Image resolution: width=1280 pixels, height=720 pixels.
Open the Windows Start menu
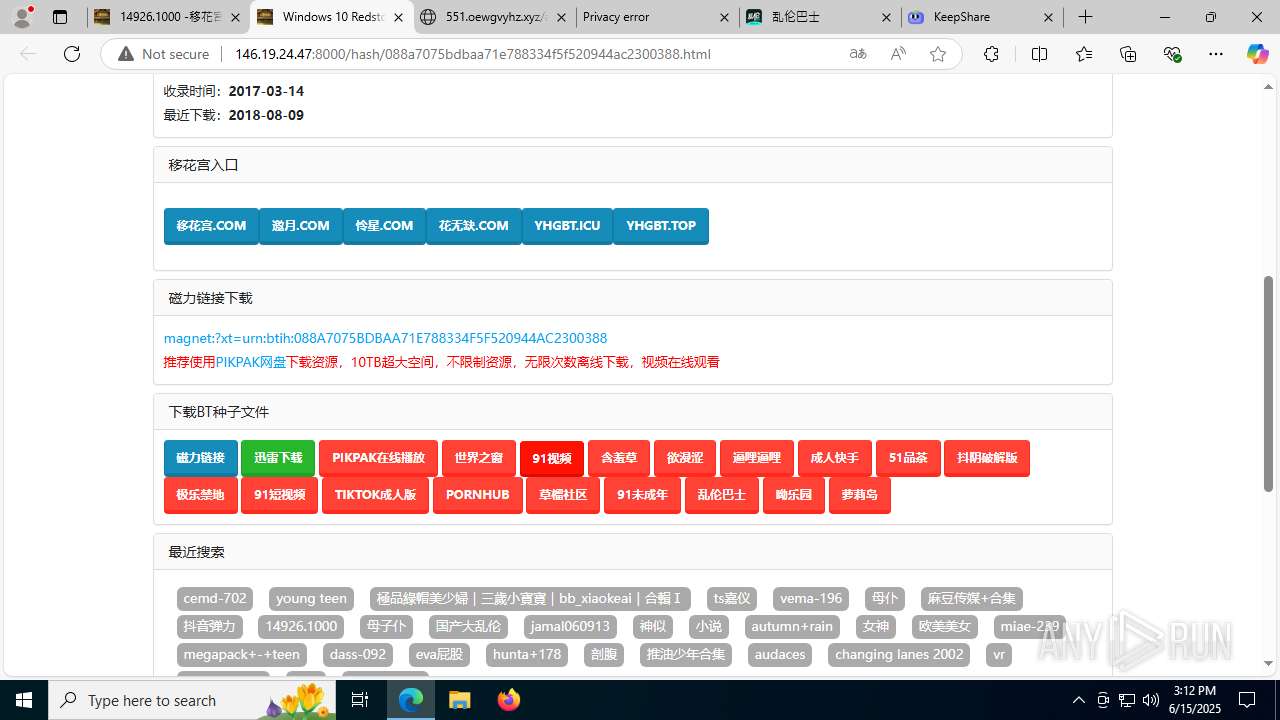coord(24,700)
